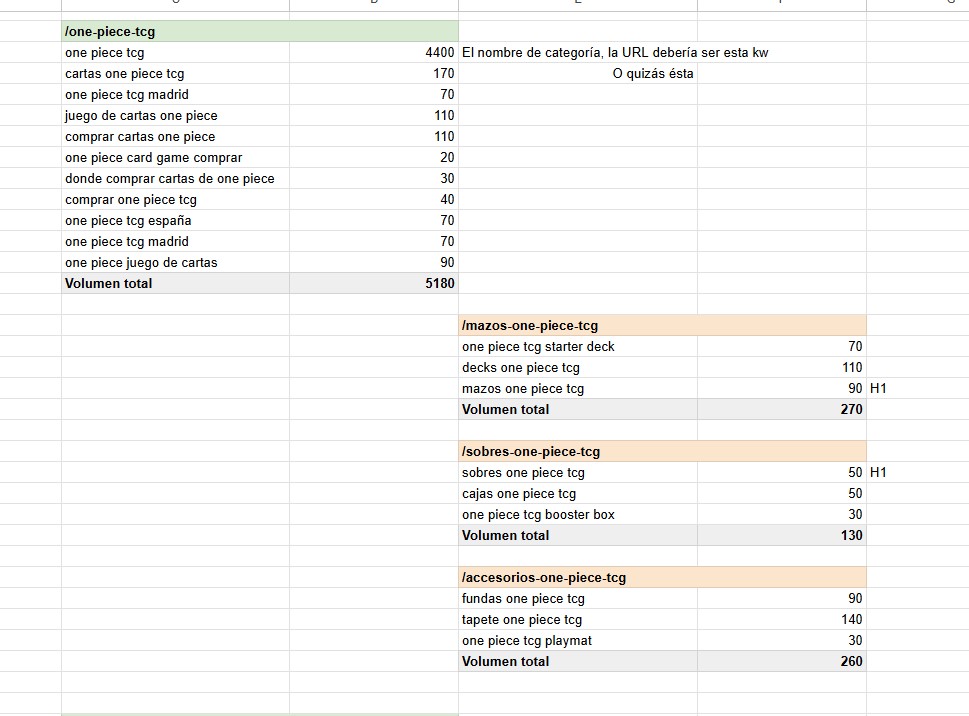This screenshot has width=969, height=716.
Task: Click the "one piece juego de cartas" cell
Action: [x=176, y=263]
